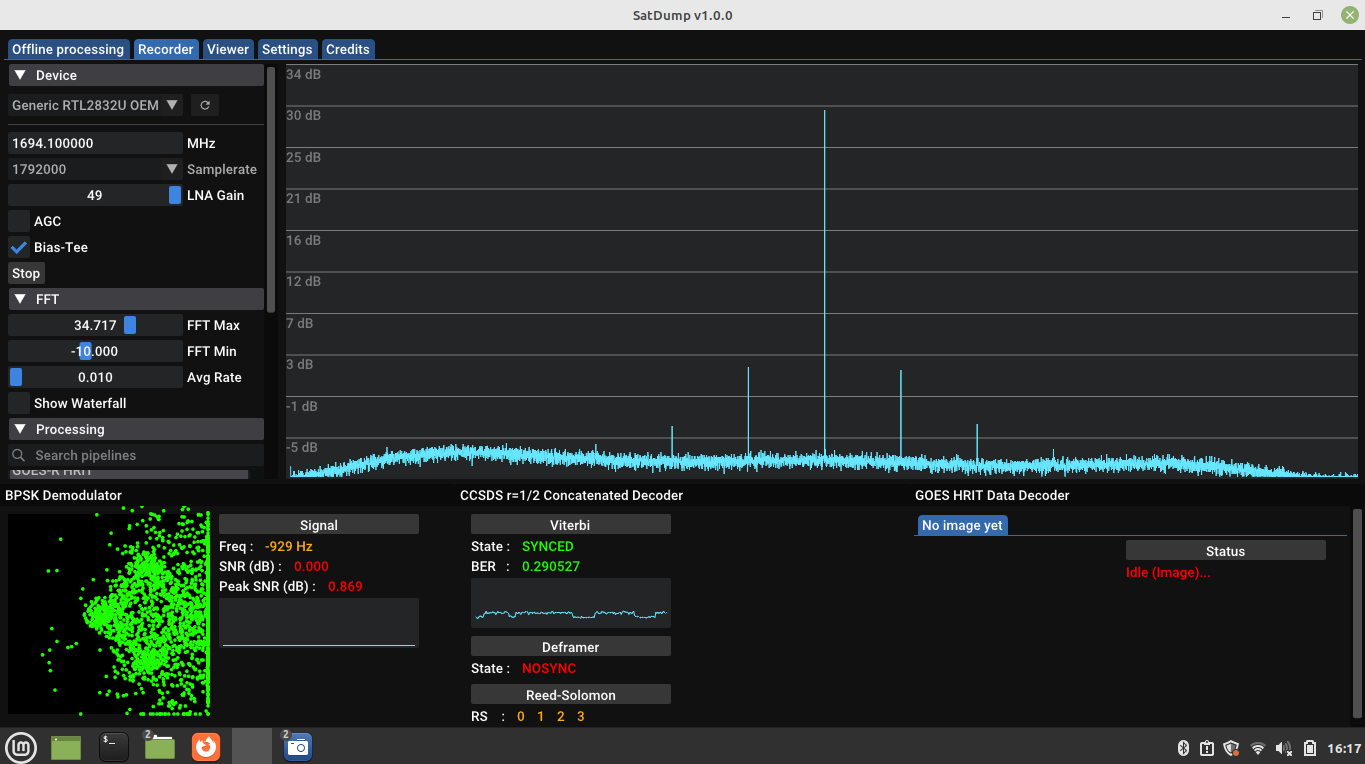This screenshot has height=764, width=1365.
Task: Click the Viterbi BER graph display
Action: point(570,602)
